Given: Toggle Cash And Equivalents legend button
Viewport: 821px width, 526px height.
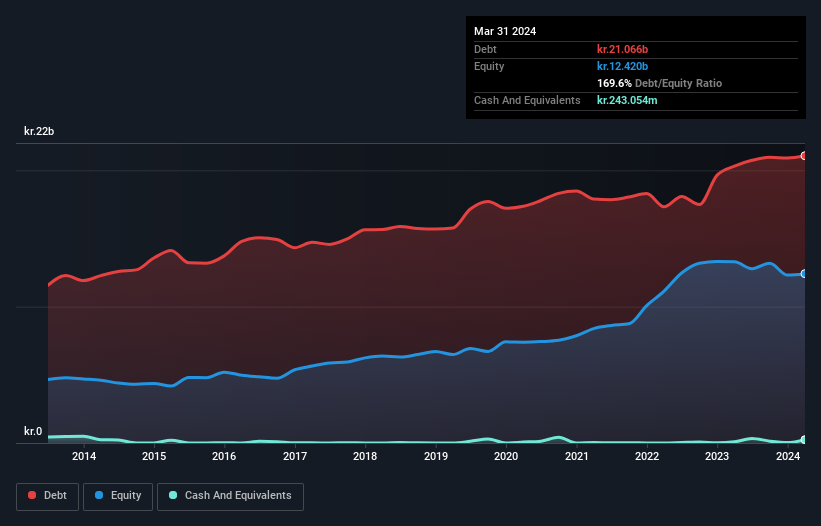Looking at the screenshot, I should coord(230,496).
